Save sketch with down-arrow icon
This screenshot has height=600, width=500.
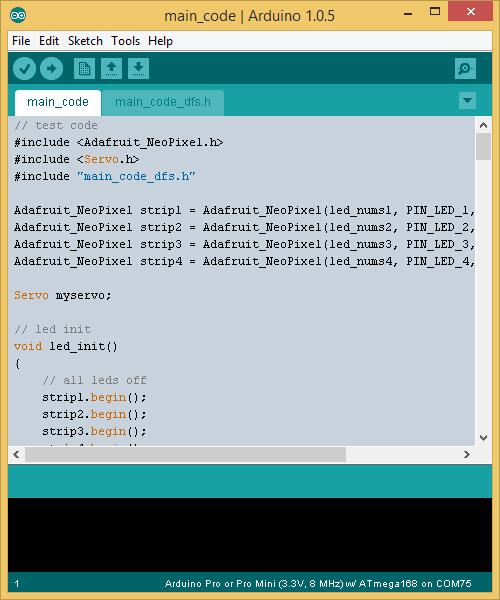click(138, 69)
